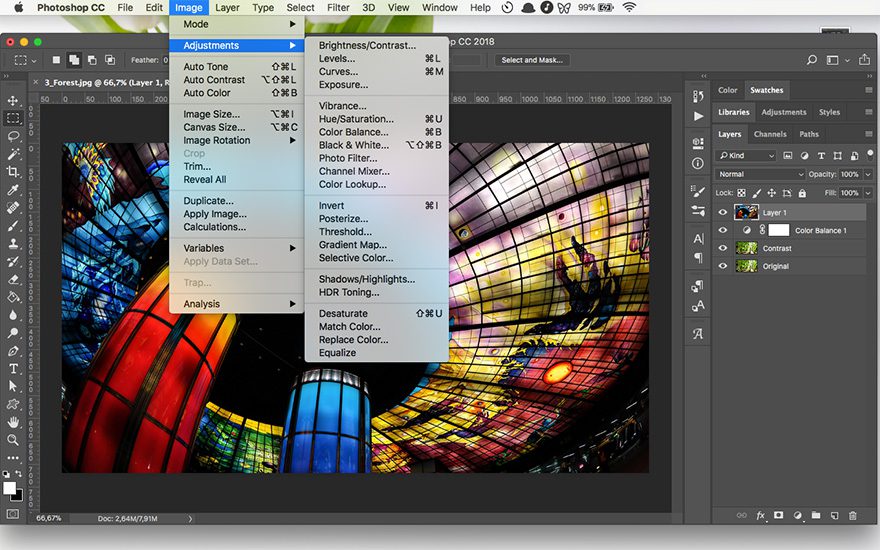This screenshot has height=550, width=880.
Task: Create a new group folder icon
Action: (x=816, y=515)
